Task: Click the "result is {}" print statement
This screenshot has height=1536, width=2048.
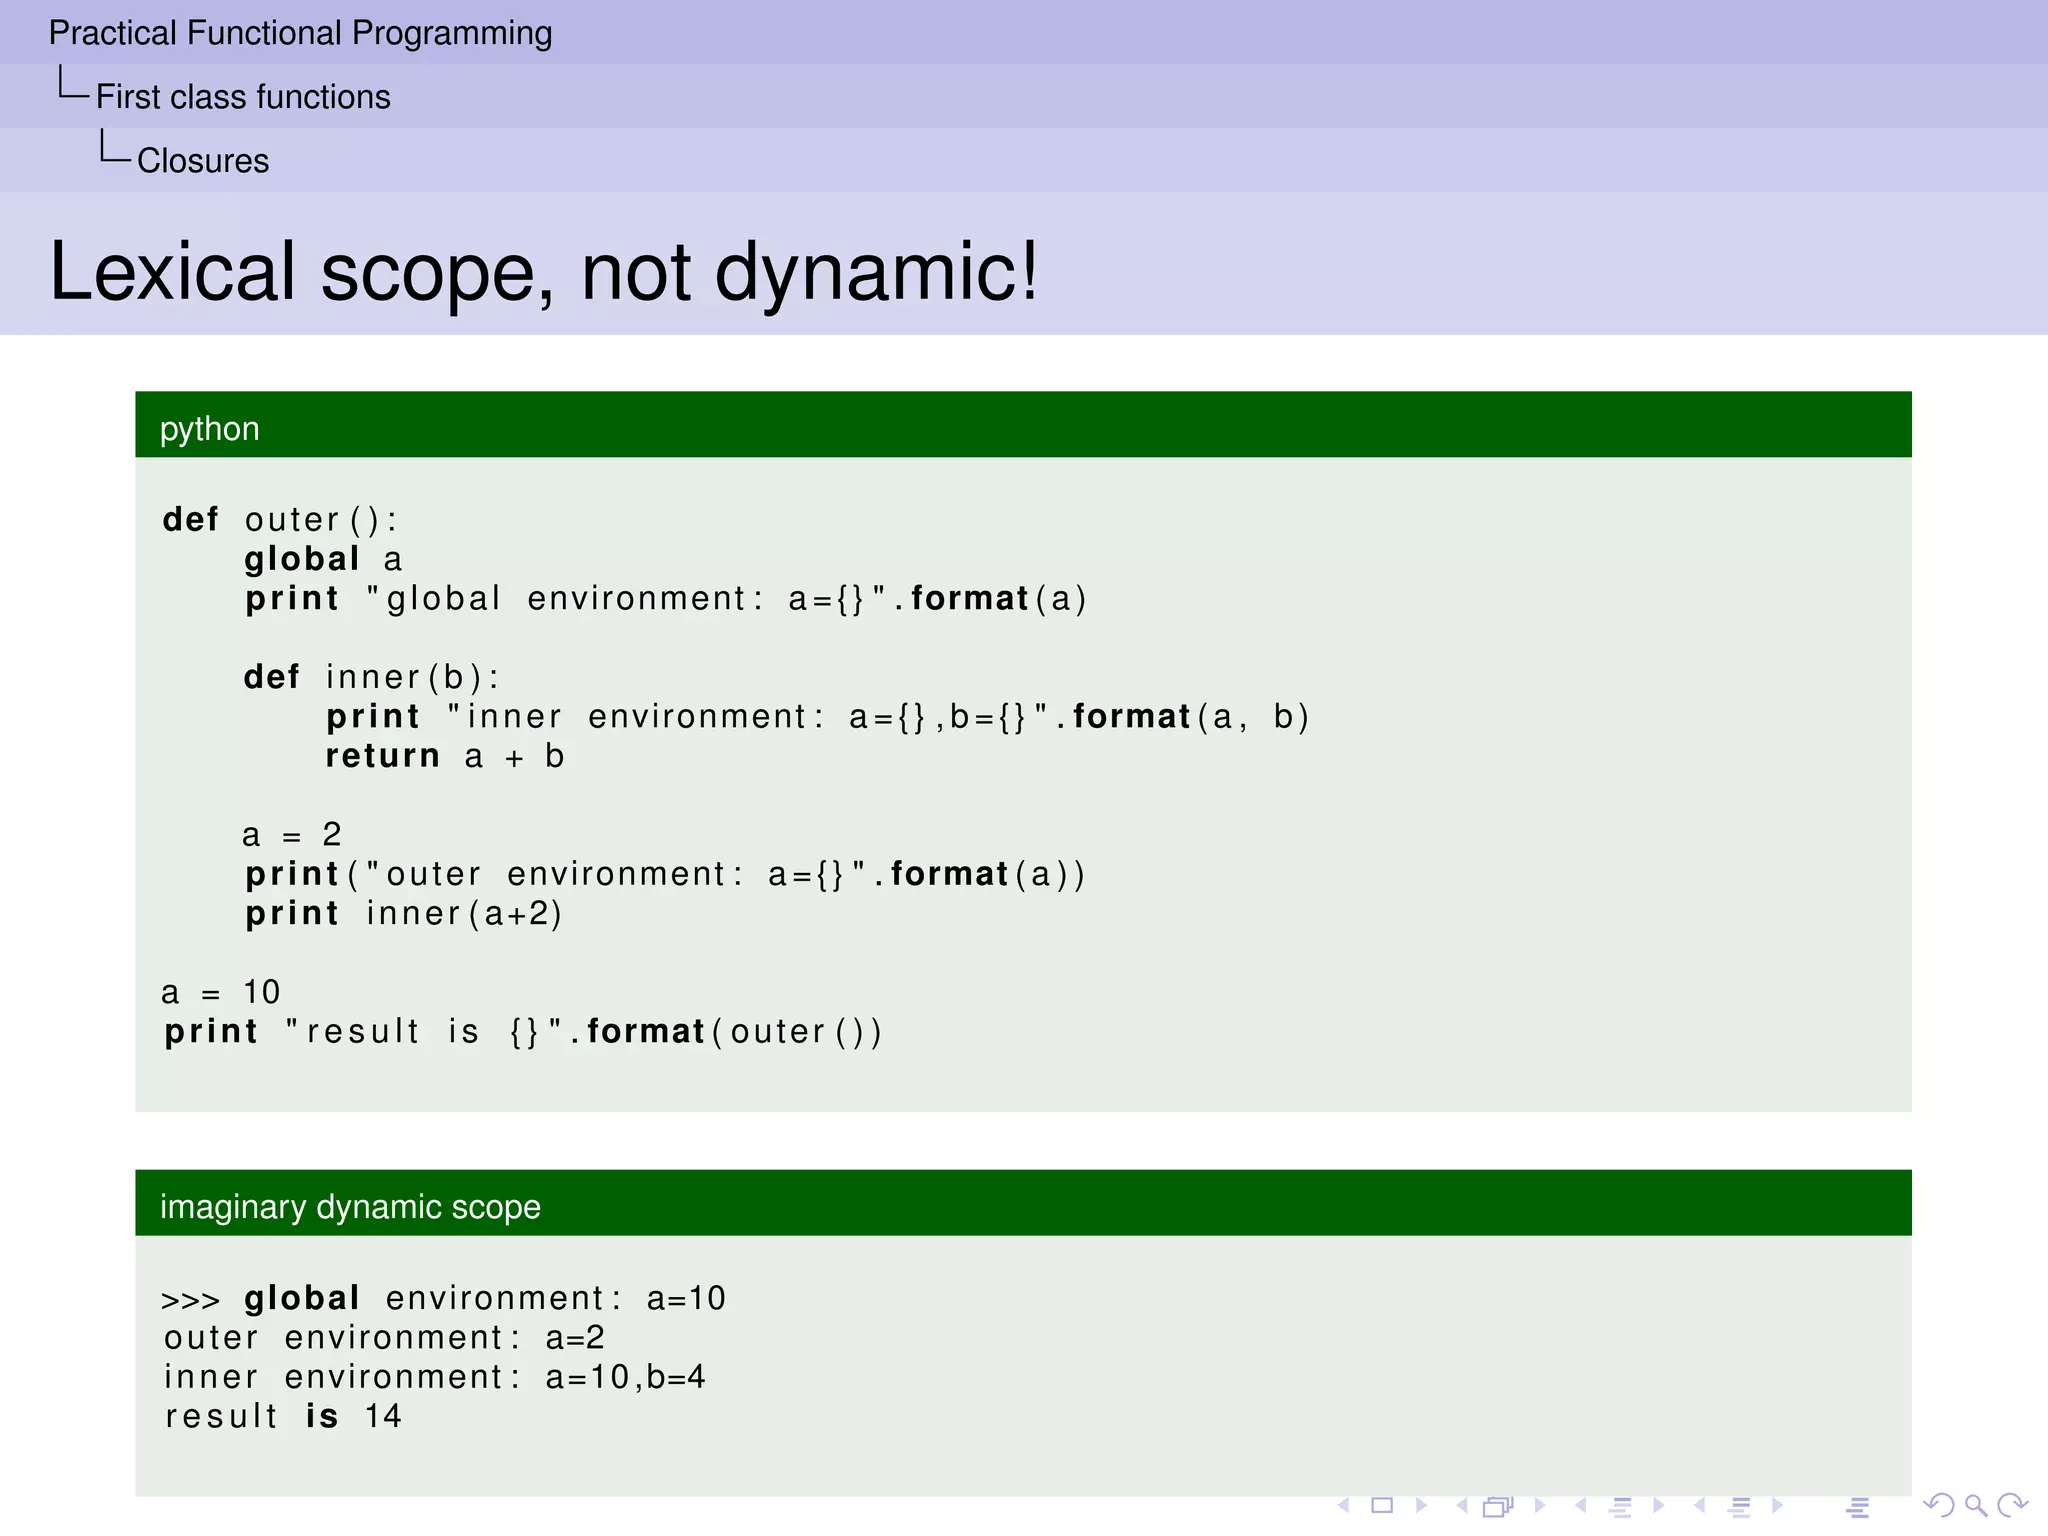Action: click(x=523, y=1032)
